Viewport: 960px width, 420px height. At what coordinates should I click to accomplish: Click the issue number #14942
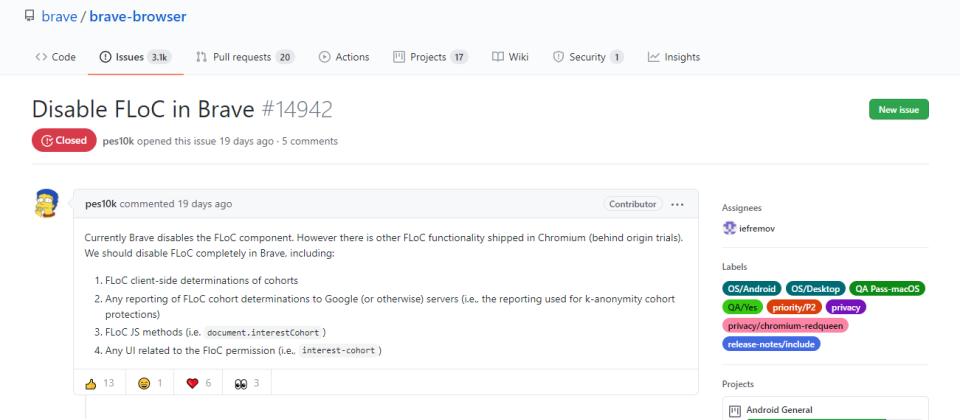coord(297,110)
